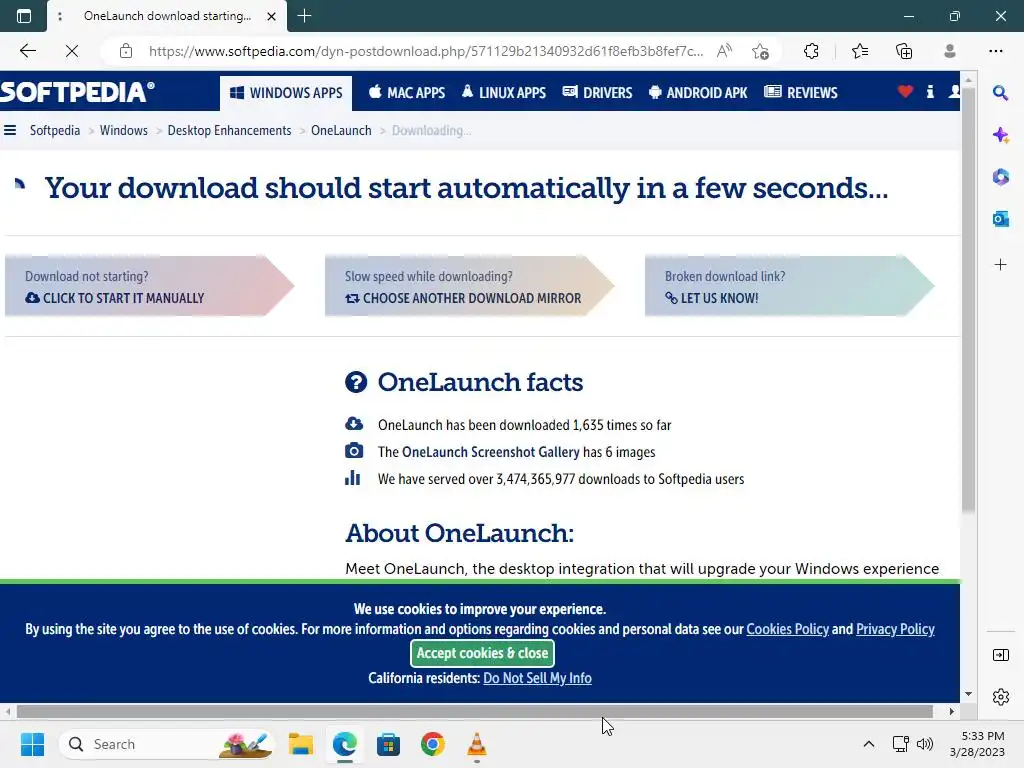The height and width of the screenshot is (768, 1024).
Task: Open the Copilot sparkle sidebar icon
Action: click(x=1000, y=135)
